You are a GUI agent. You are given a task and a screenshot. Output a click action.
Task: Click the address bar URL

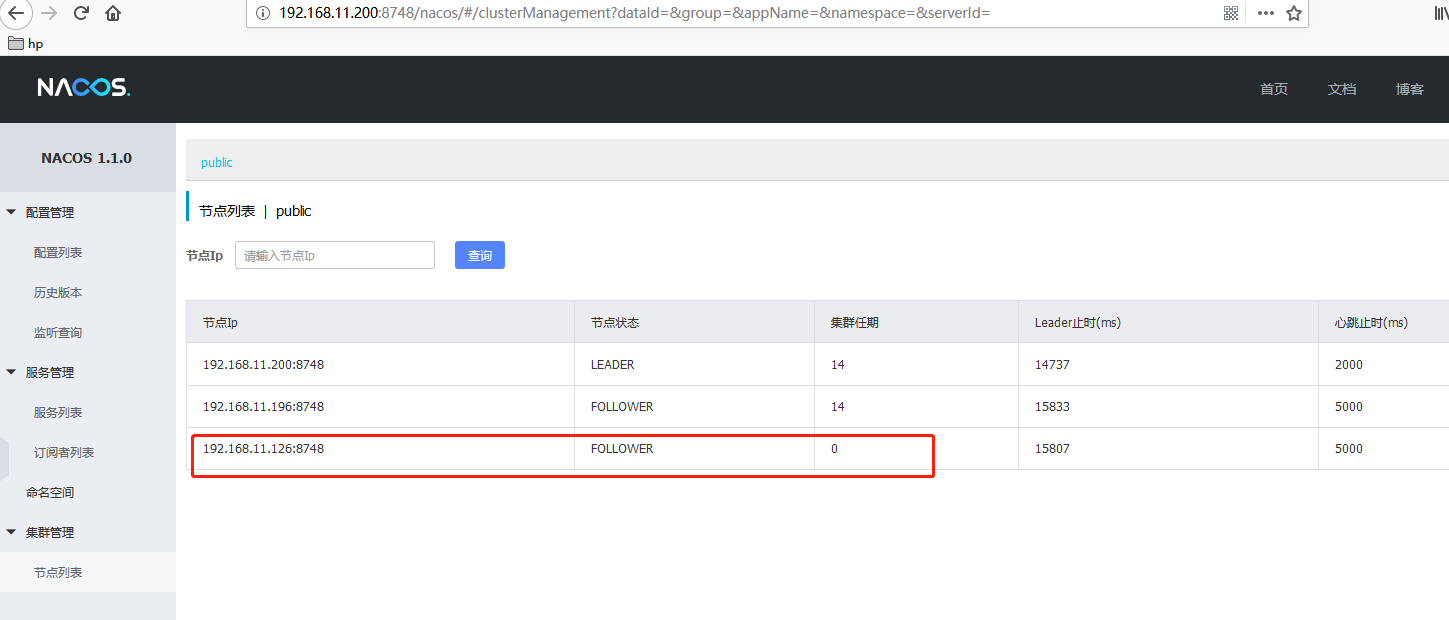[635, 13]
